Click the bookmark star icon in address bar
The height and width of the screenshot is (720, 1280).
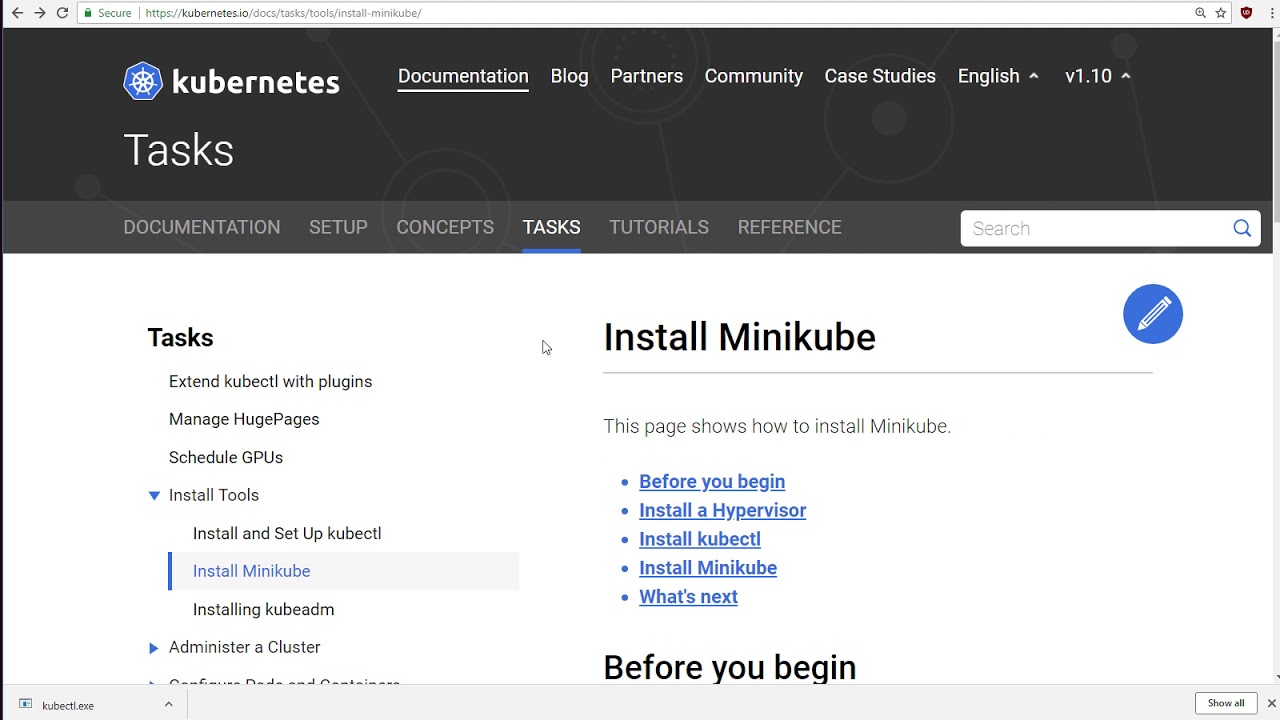(1221, 13)
